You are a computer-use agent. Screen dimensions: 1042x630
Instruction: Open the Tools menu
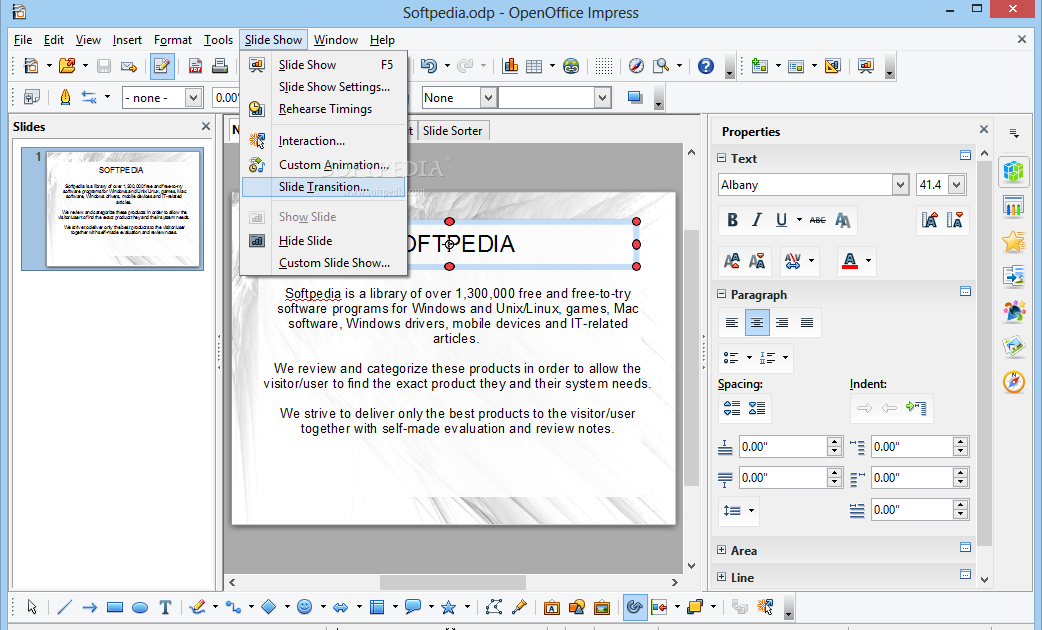point(218,40)
